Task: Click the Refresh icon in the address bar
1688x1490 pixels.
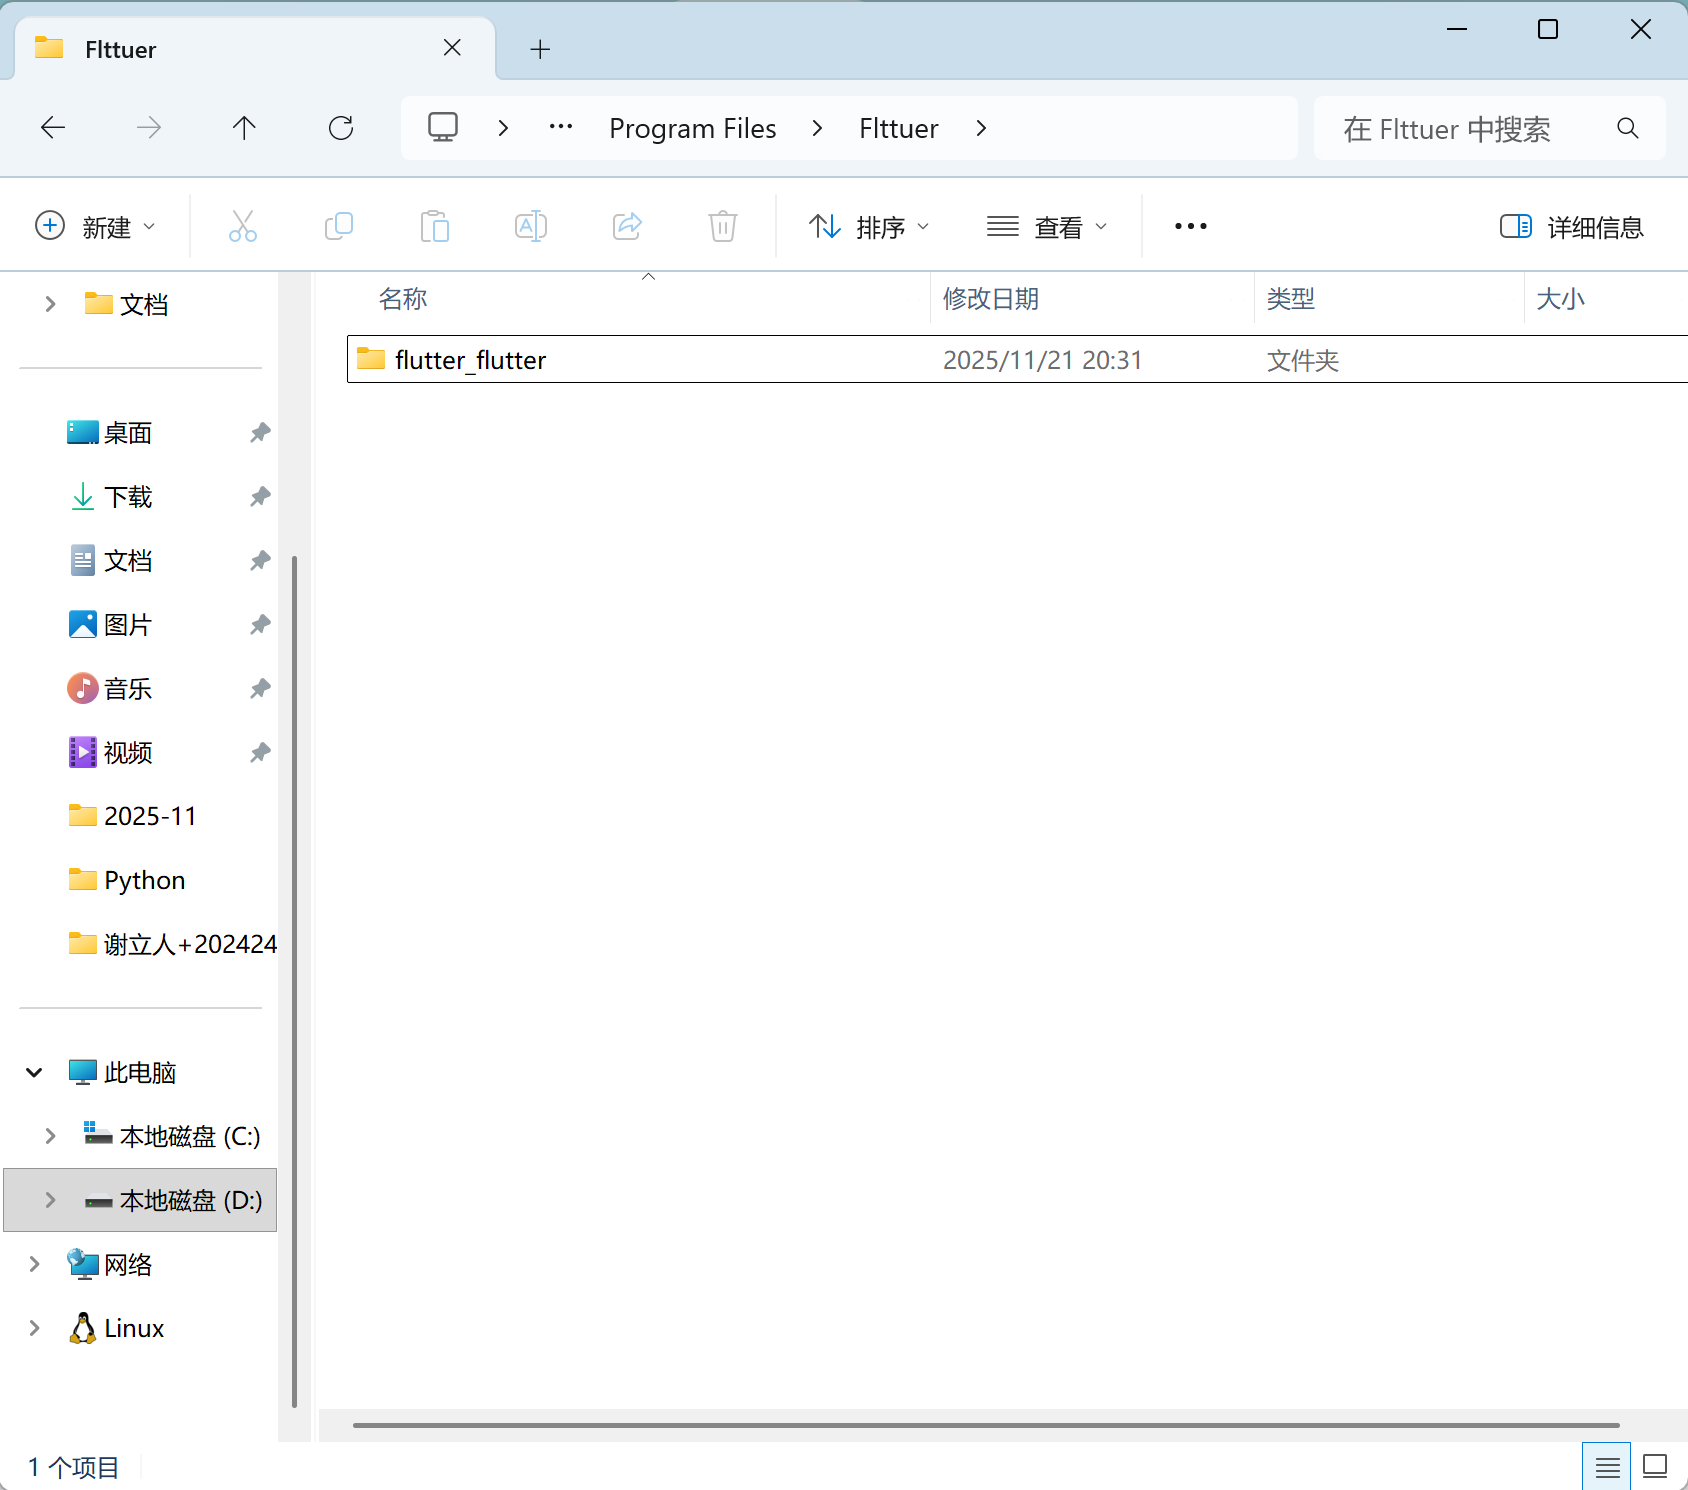Action: 341,127
